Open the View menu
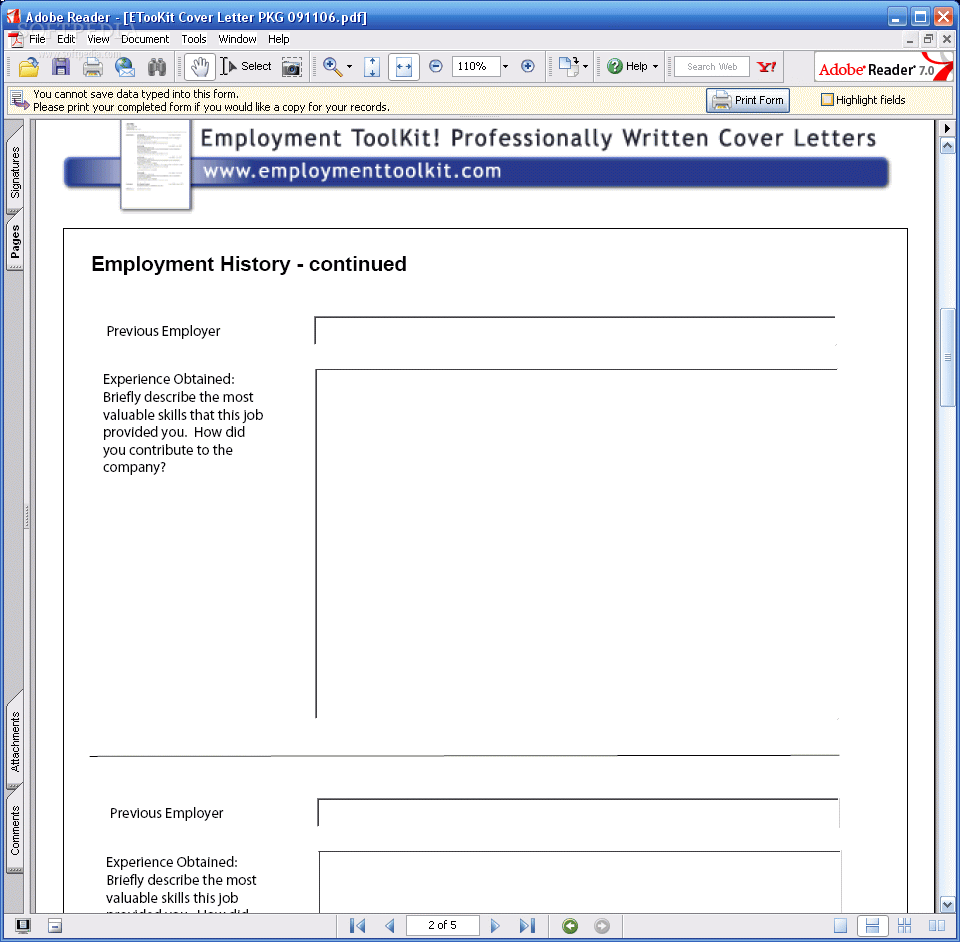This screenshot has height=942, width=960. pos(98,39)
